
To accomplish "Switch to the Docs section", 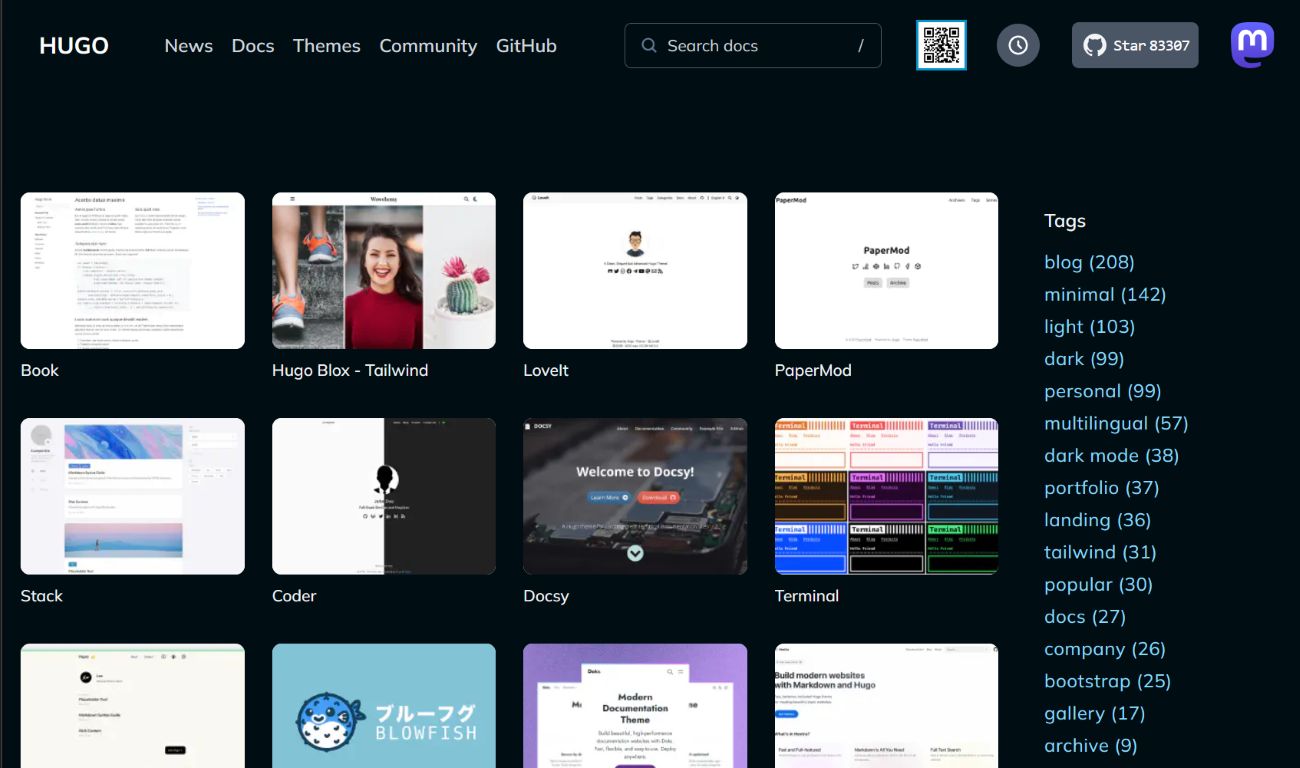I will coord(252,46).
